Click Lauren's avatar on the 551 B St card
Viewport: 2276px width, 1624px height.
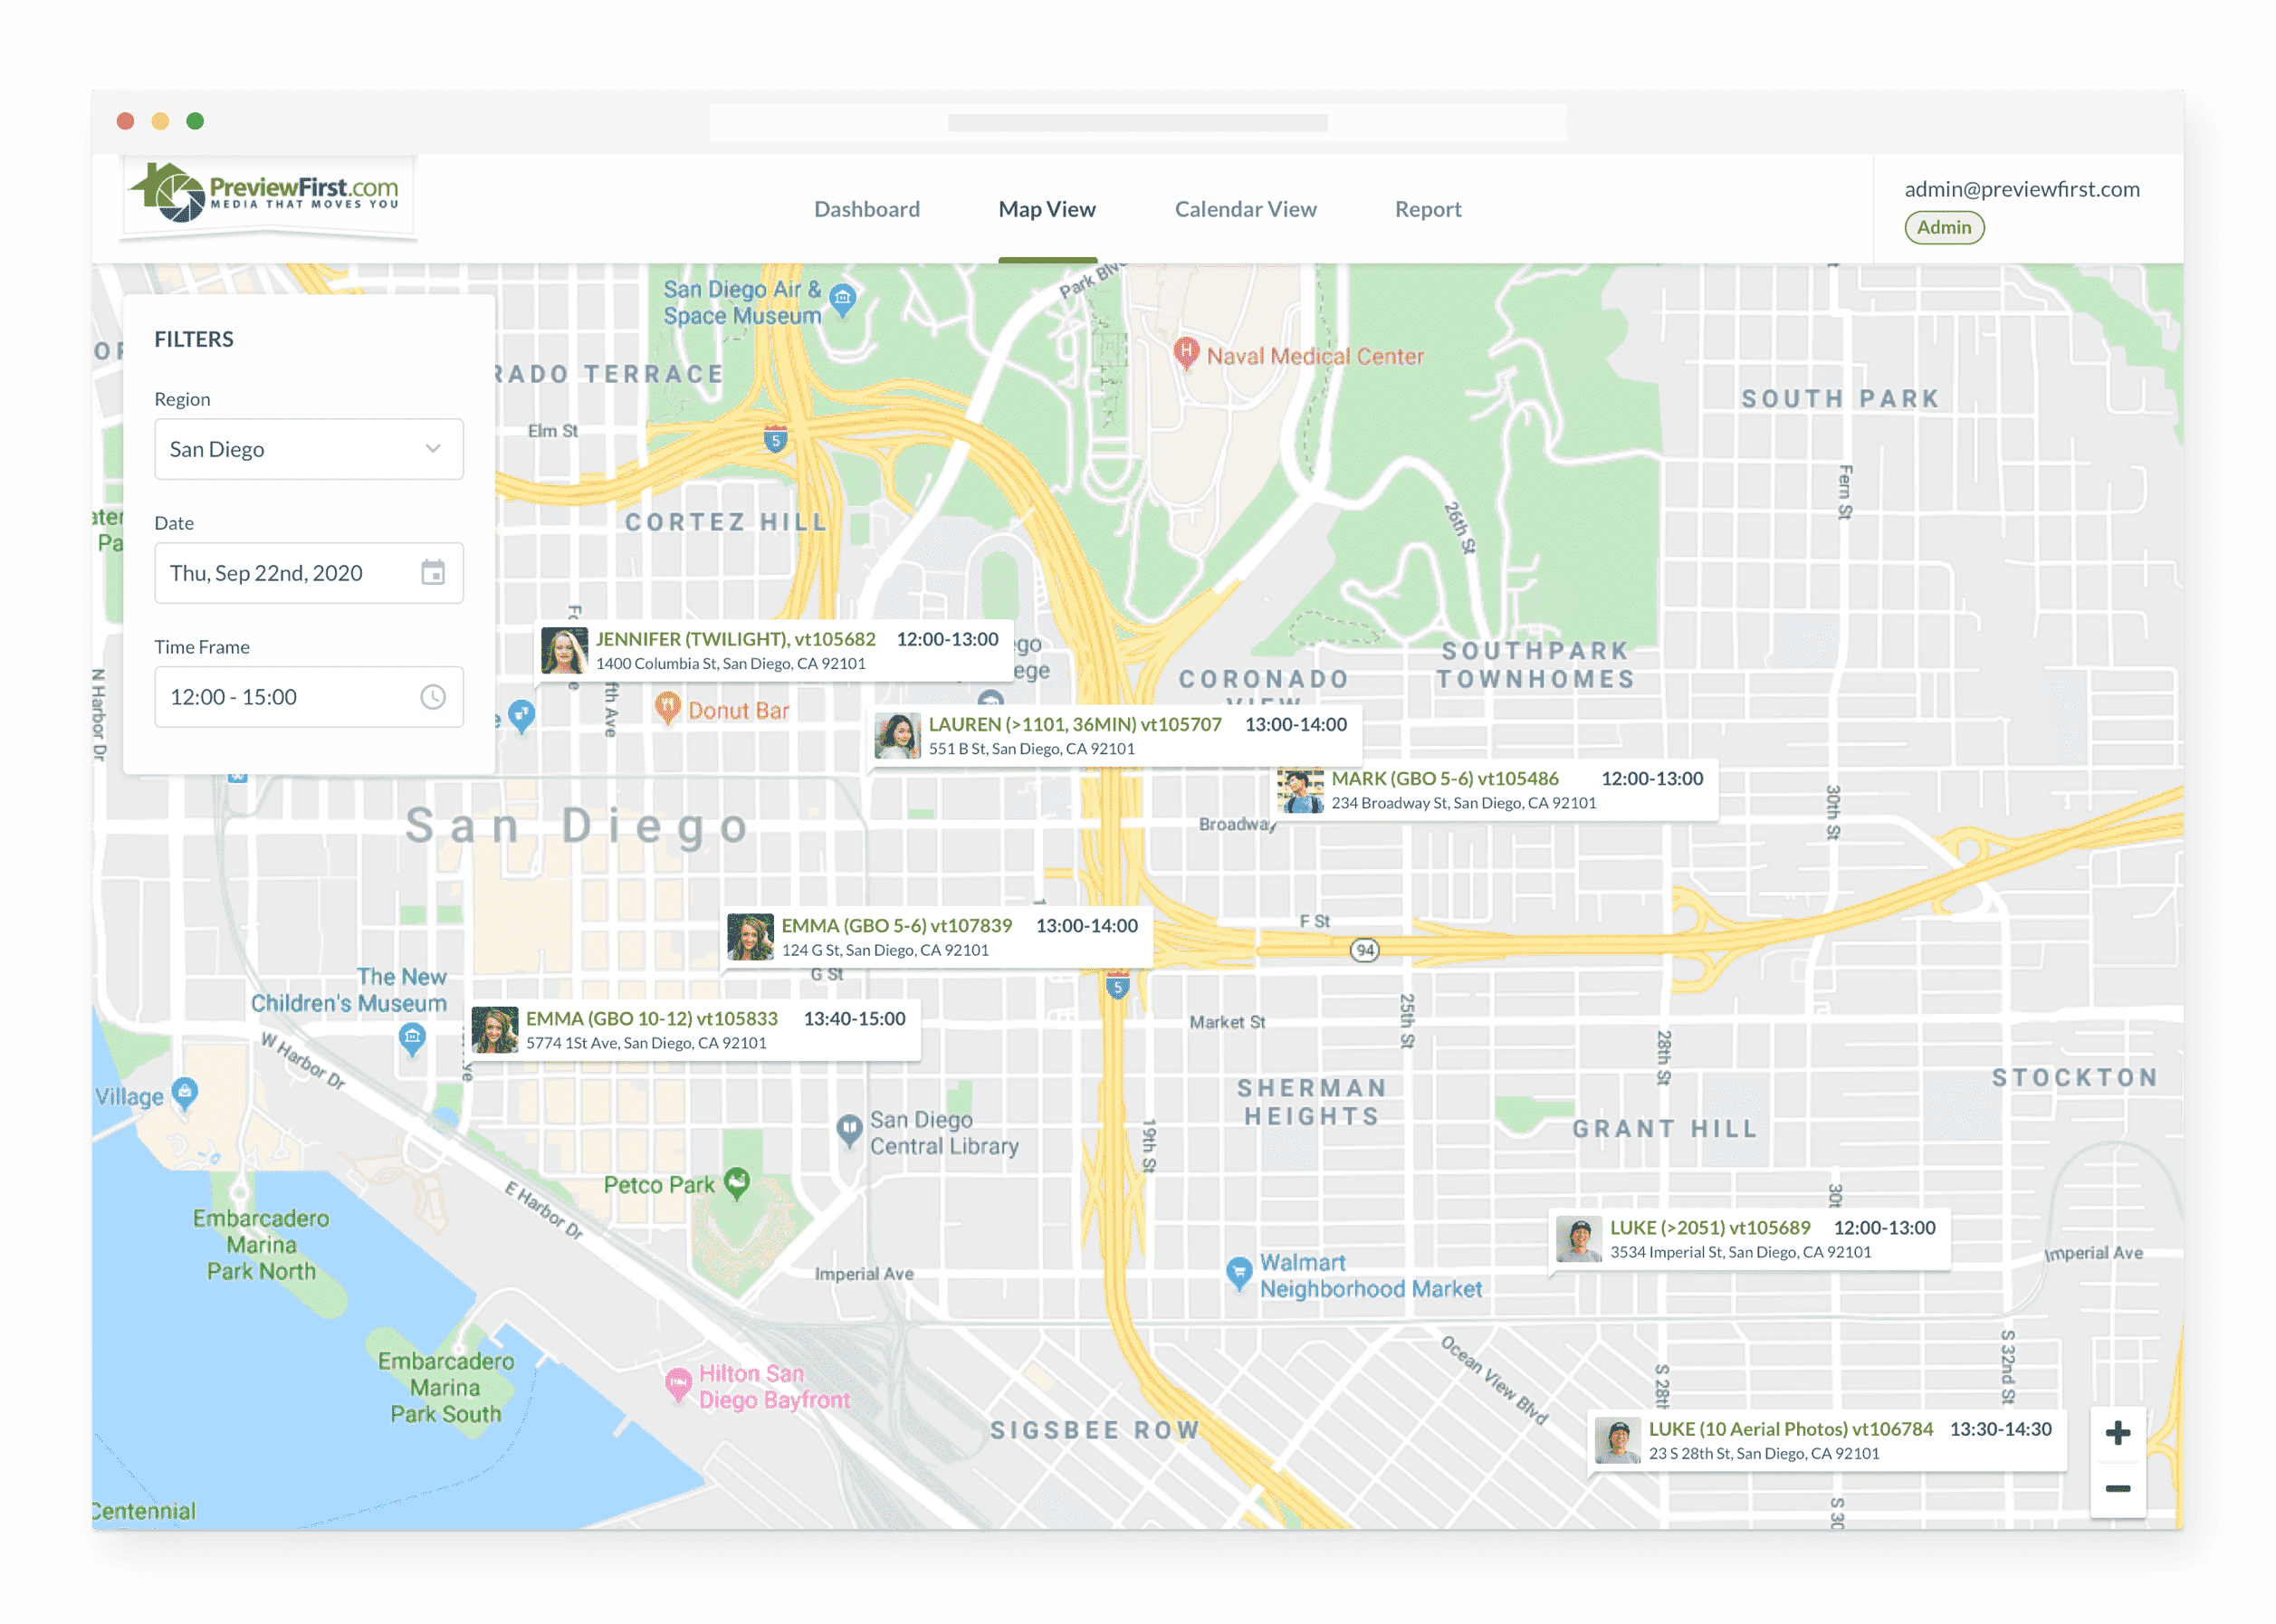click(897, 736)
